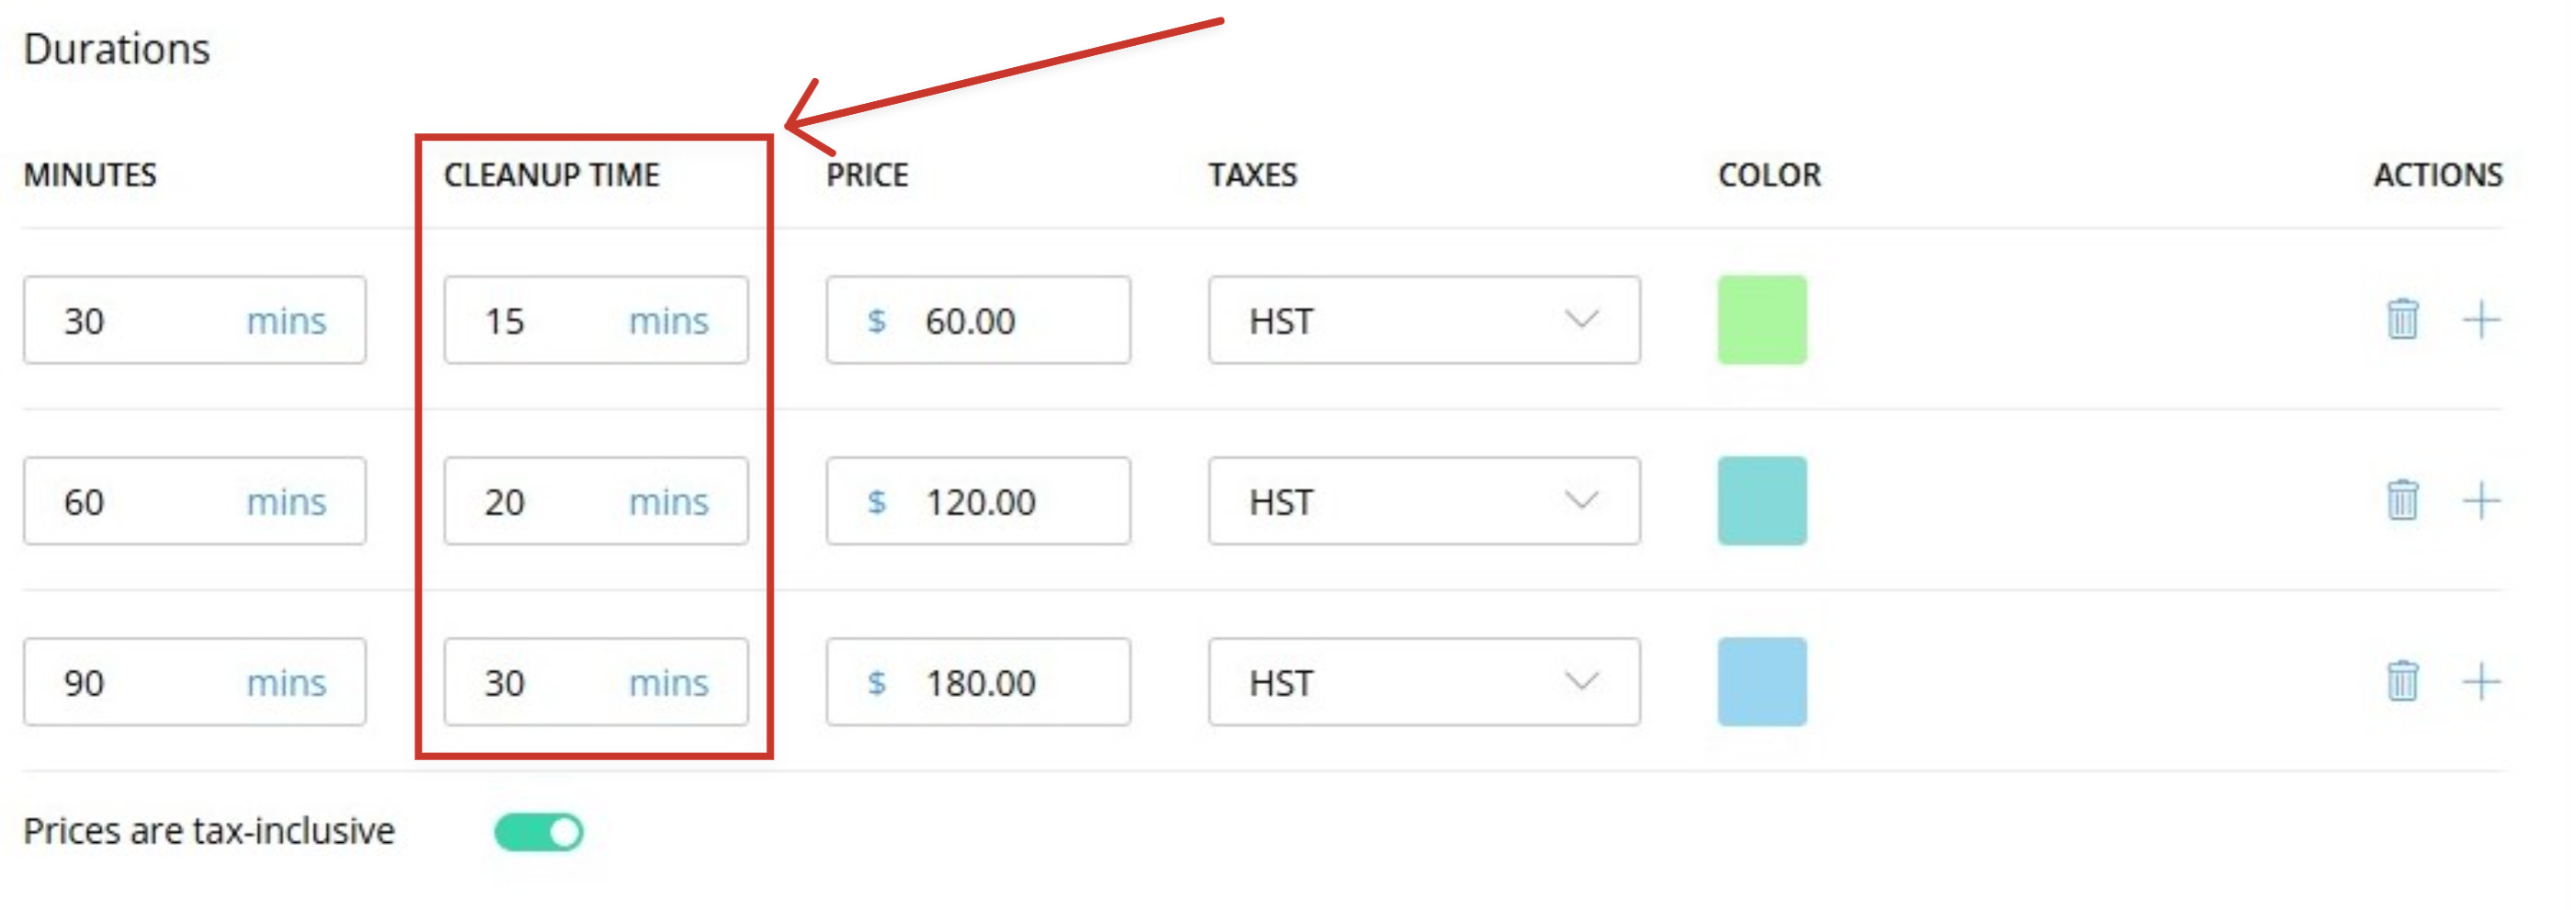Add a duration after the 30 mins row
The image size is (2576, 910).
pos(2481,321)
